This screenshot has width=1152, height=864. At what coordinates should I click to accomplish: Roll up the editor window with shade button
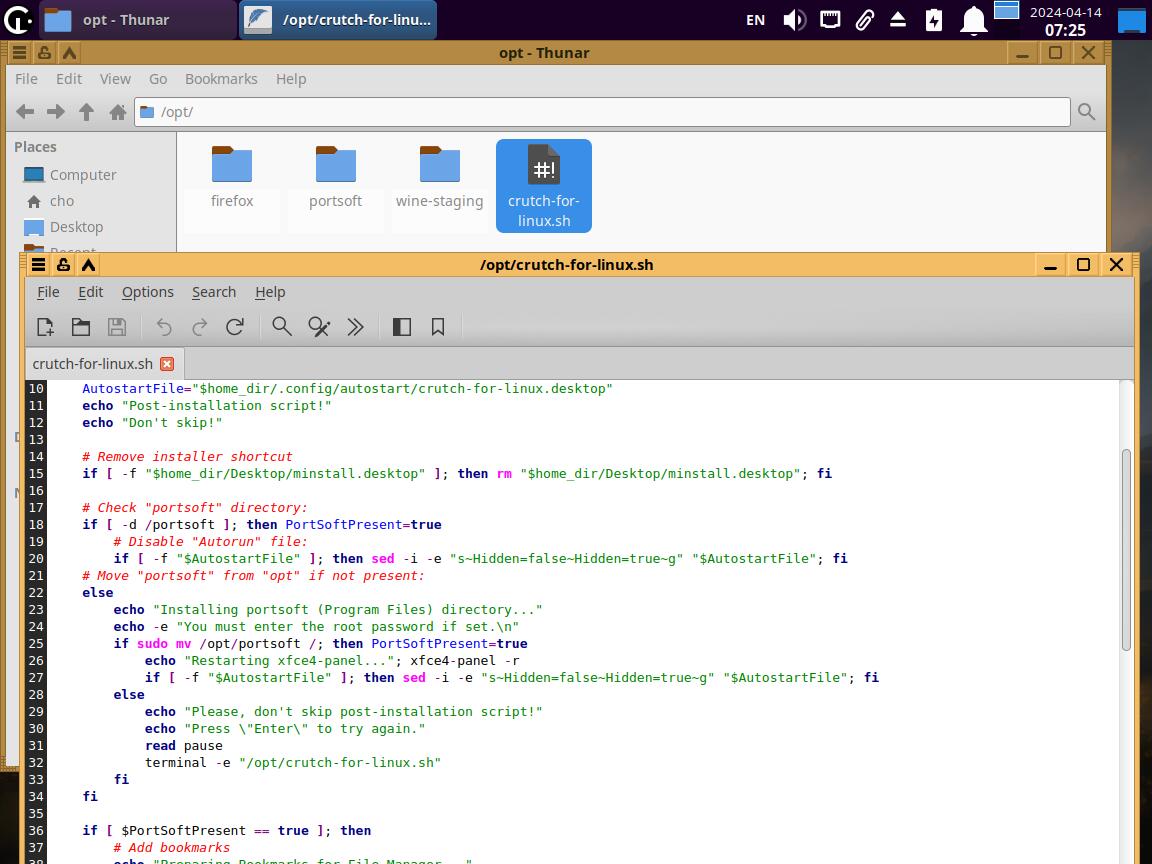point(88,265)
